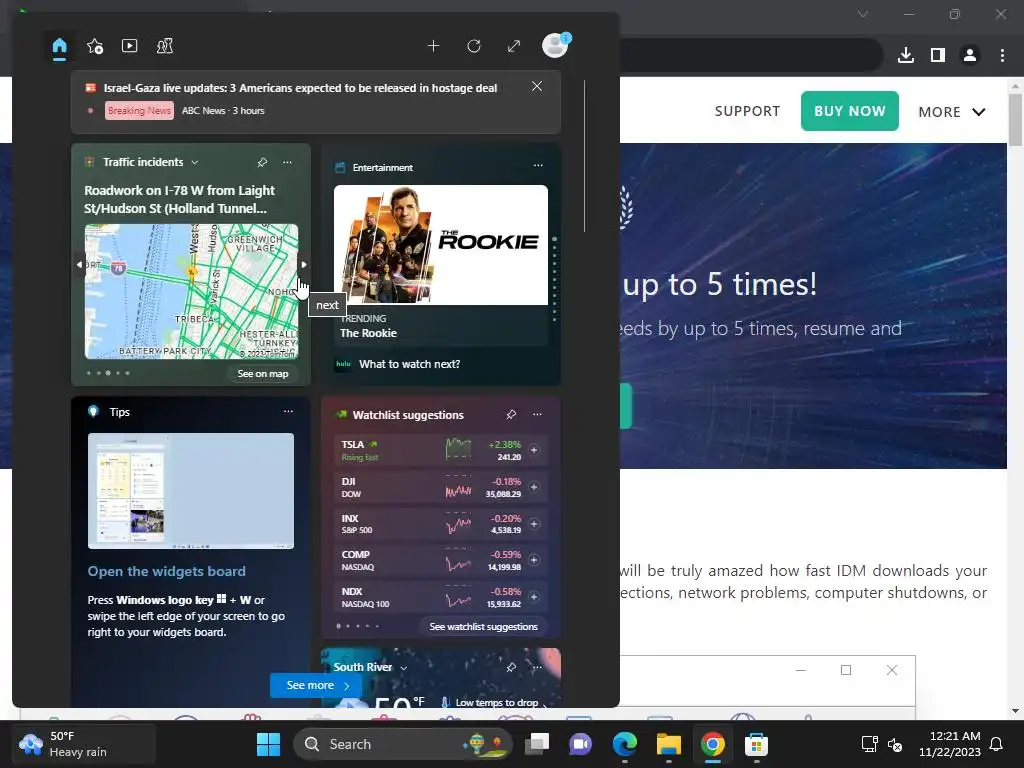The width and height of the screenshot is (1024, 768).
Task: Open notifications bell in system tray
Action: coord(997,744)
